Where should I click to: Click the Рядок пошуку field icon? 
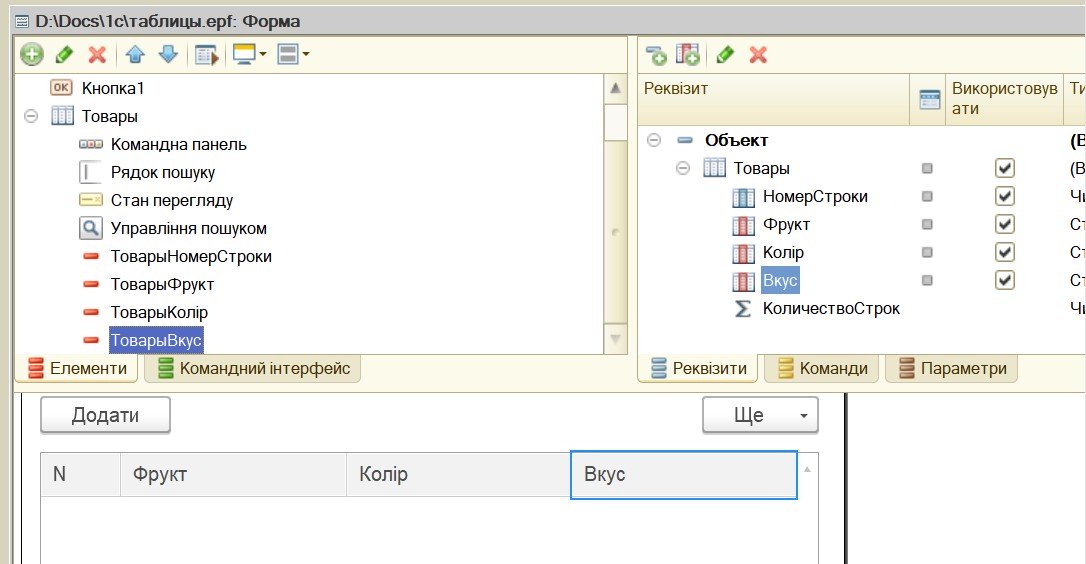(x=90, y=172)
